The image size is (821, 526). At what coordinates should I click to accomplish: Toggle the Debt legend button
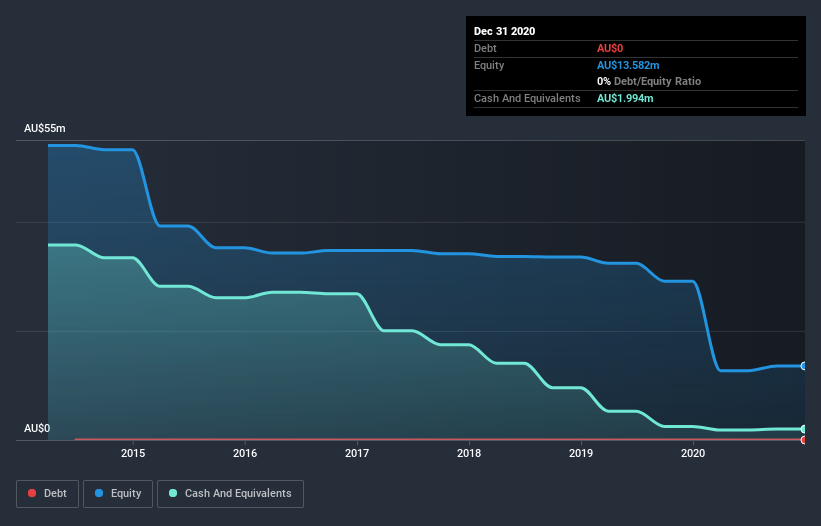47,494
